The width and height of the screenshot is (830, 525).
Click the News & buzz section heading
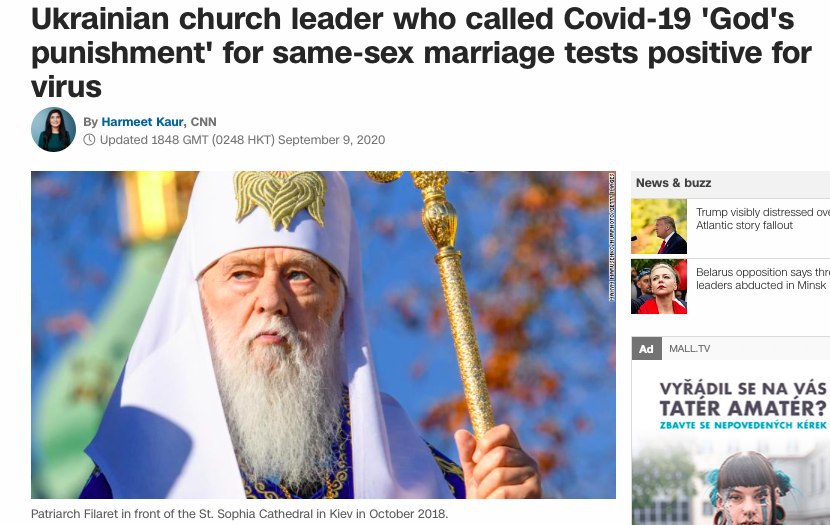click(673, 183)
